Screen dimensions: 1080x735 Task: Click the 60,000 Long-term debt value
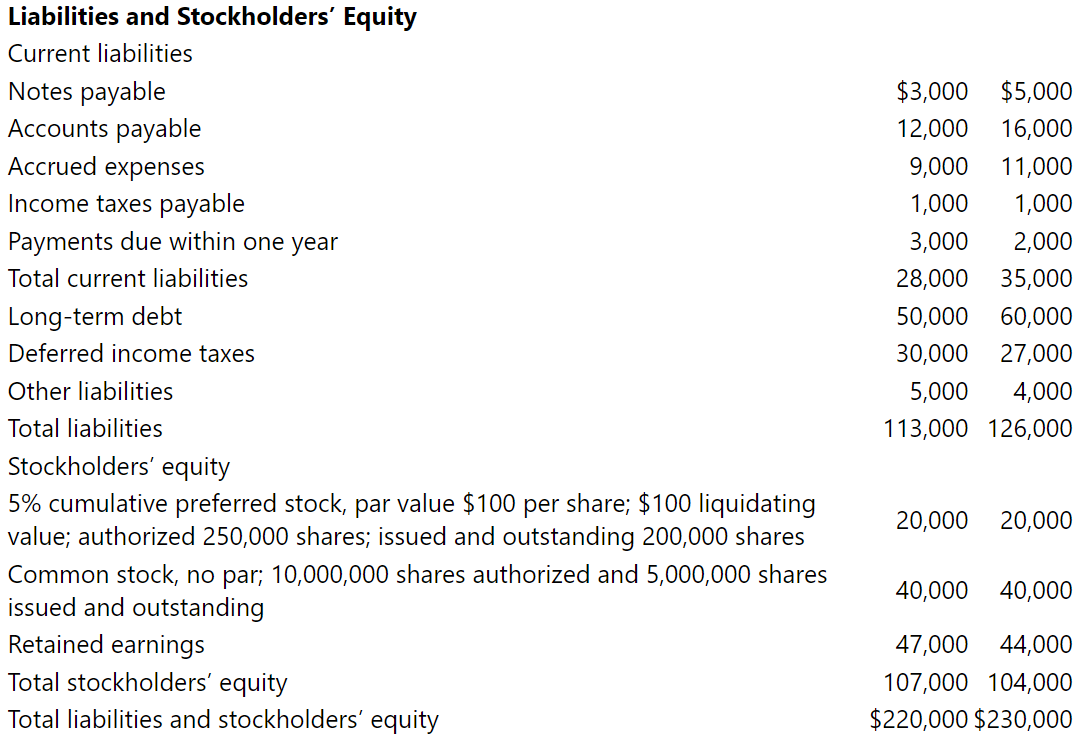tap(1036, 317)
